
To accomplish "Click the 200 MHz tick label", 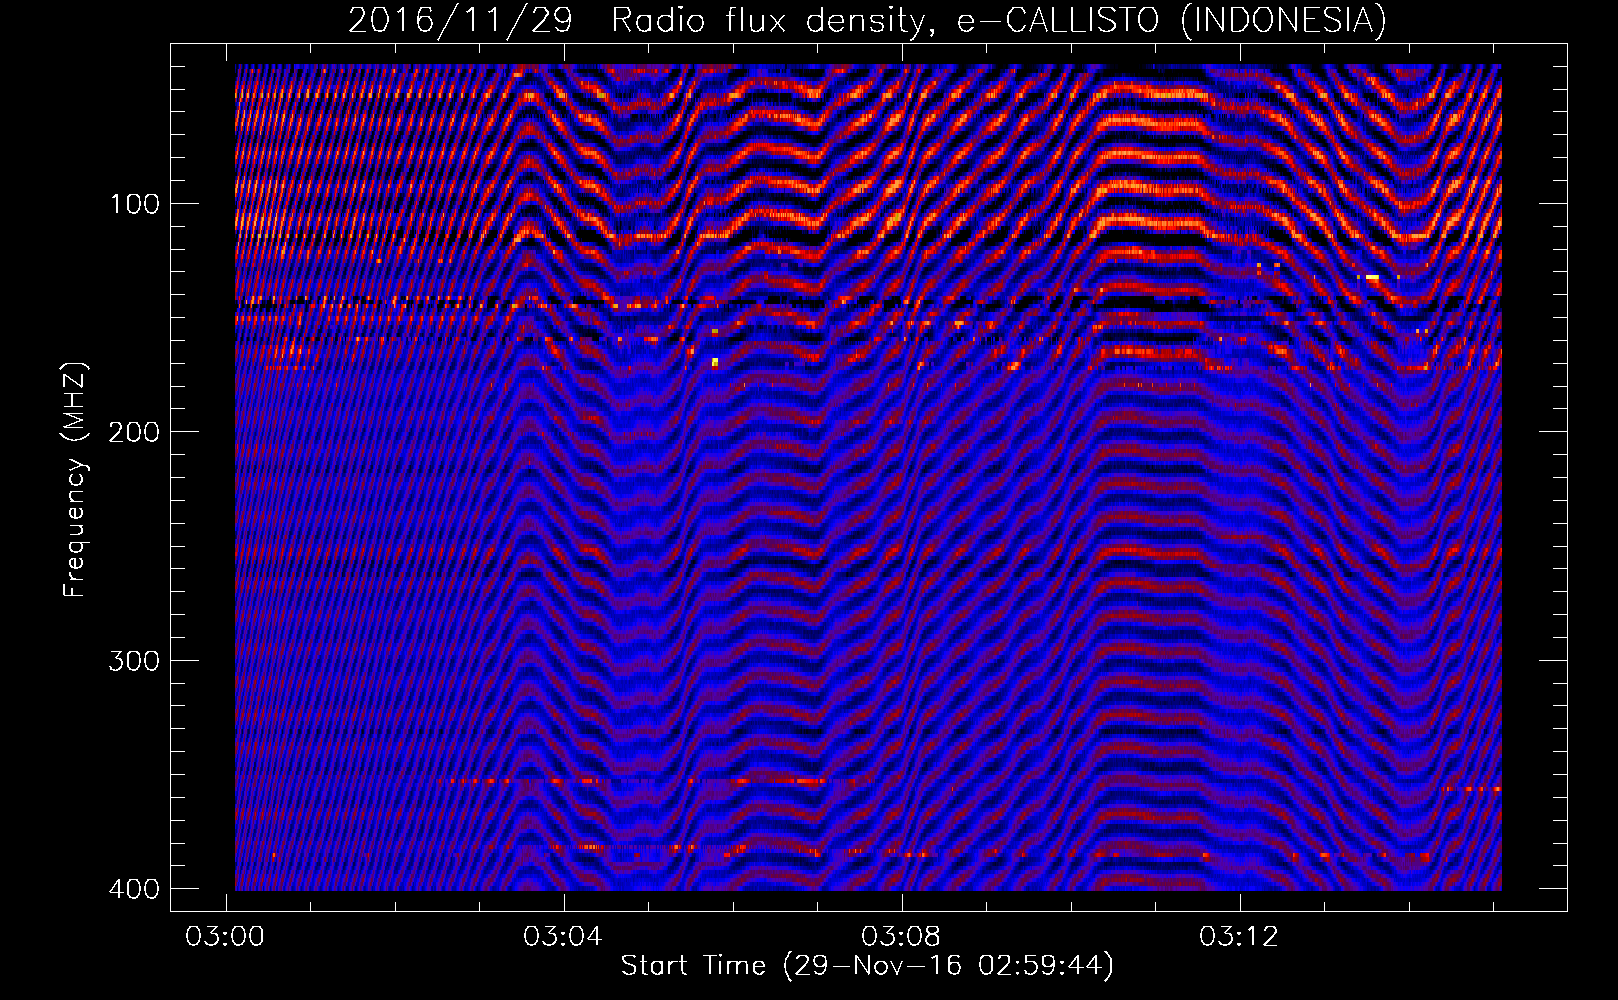I will point(133,432).
